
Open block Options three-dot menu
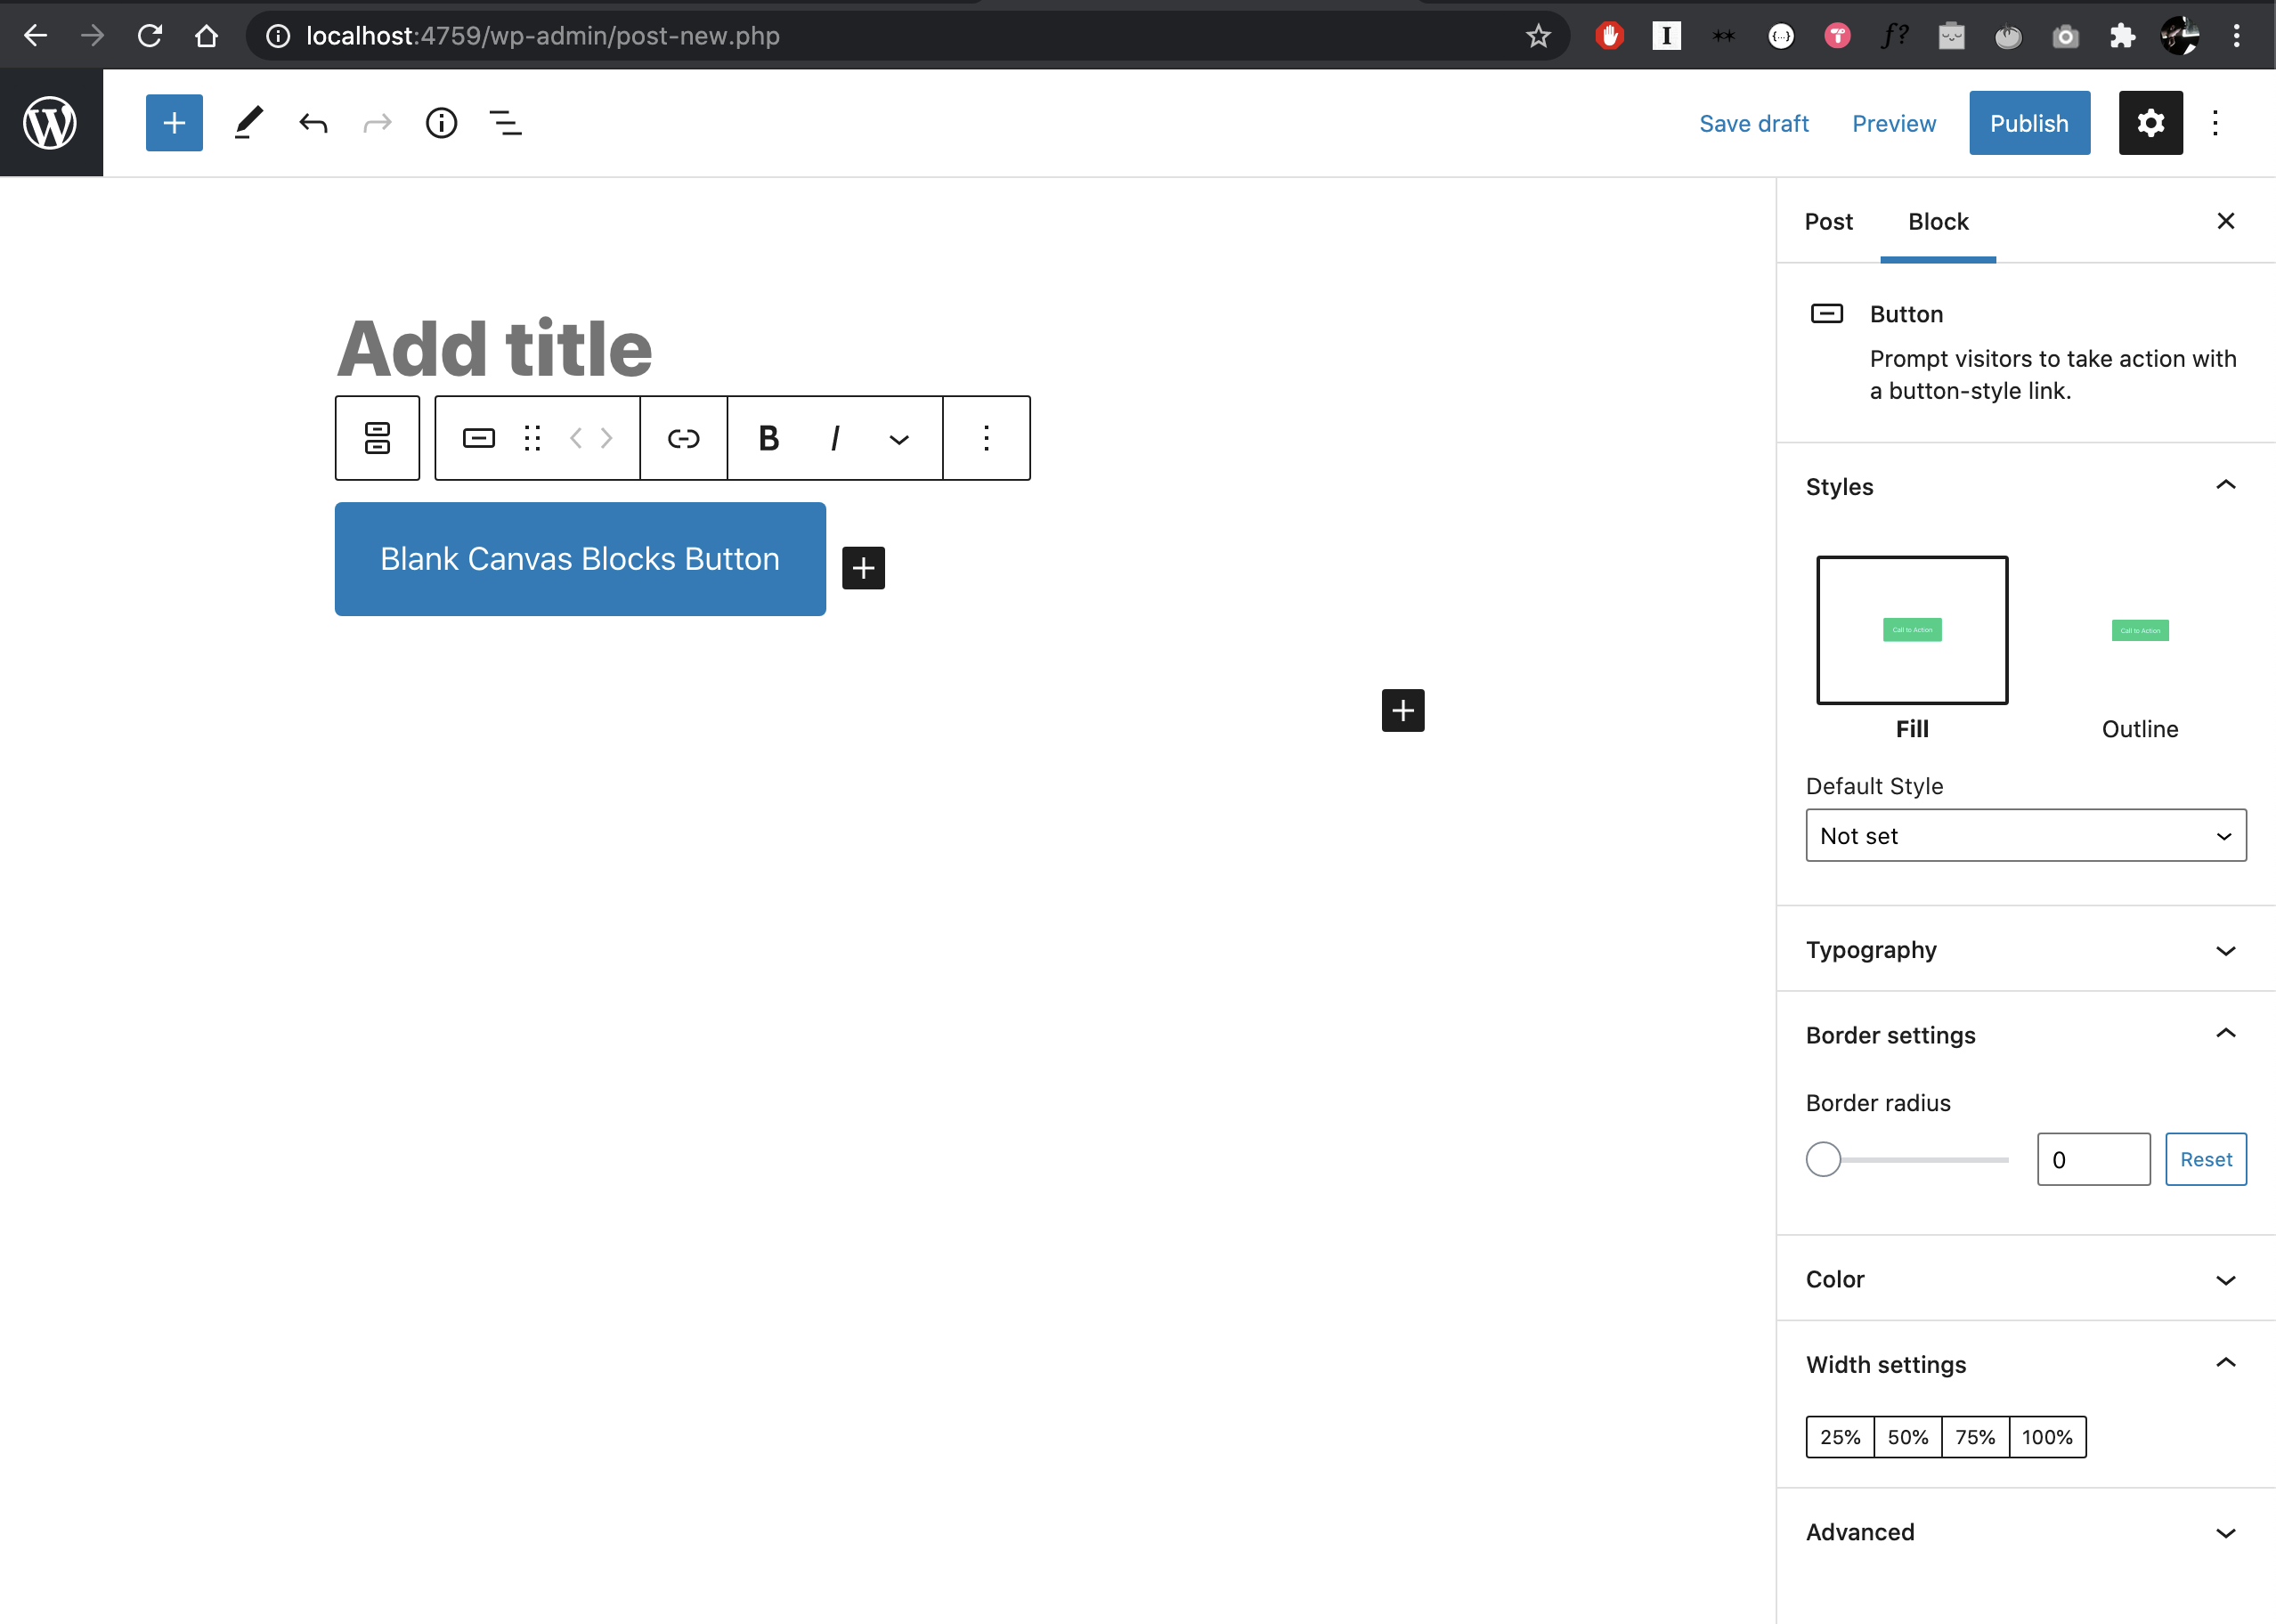coord(986,438)
